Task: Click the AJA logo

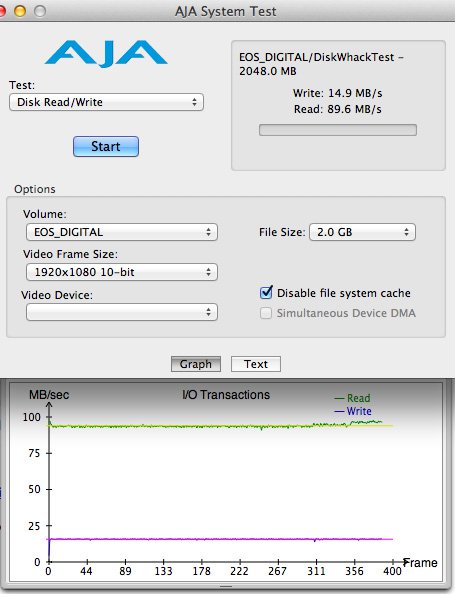Action: coord(106,54)
